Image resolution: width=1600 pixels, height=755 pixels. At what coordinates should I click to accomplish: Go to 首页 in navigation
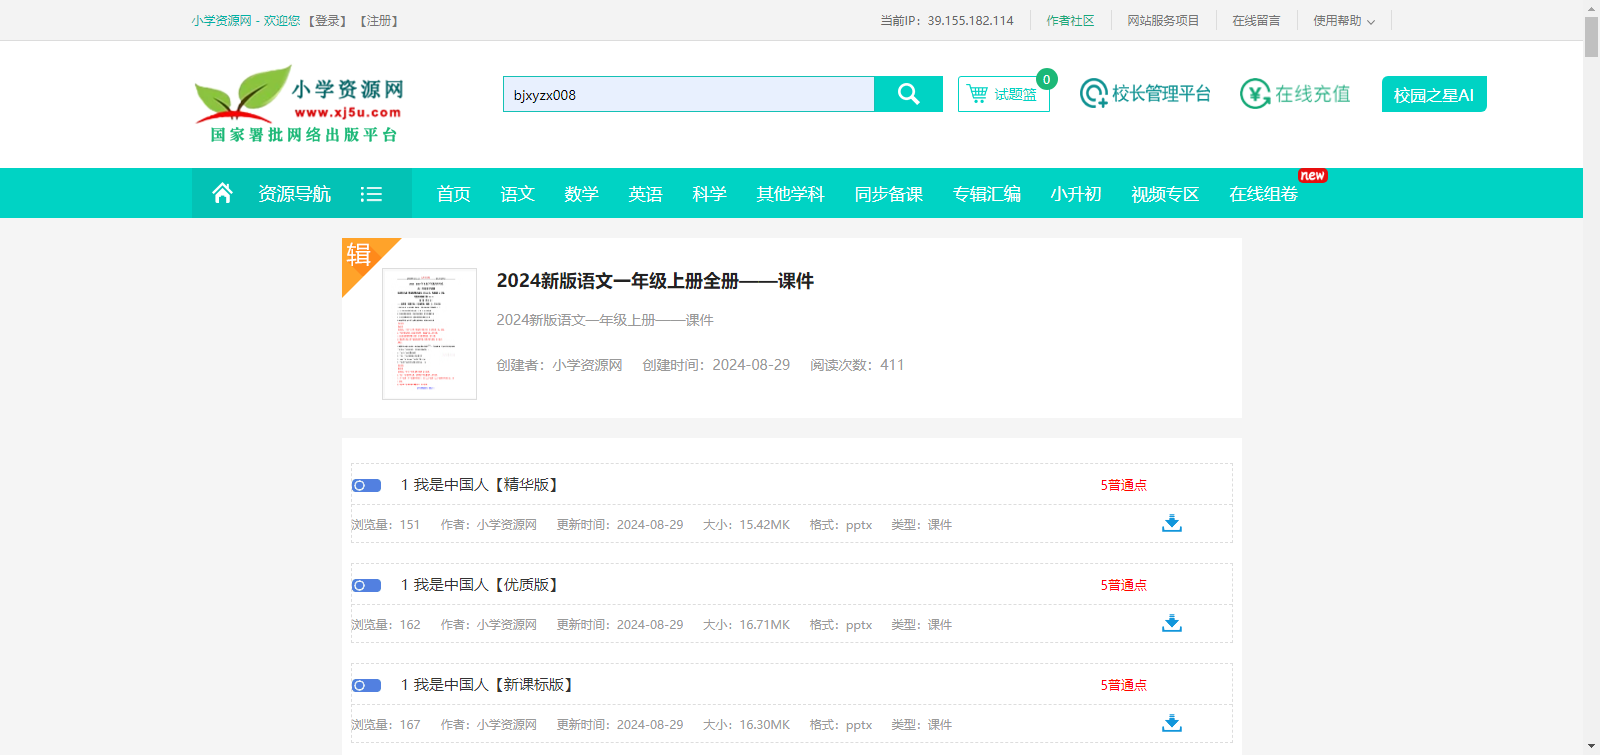tap(453, 194)
